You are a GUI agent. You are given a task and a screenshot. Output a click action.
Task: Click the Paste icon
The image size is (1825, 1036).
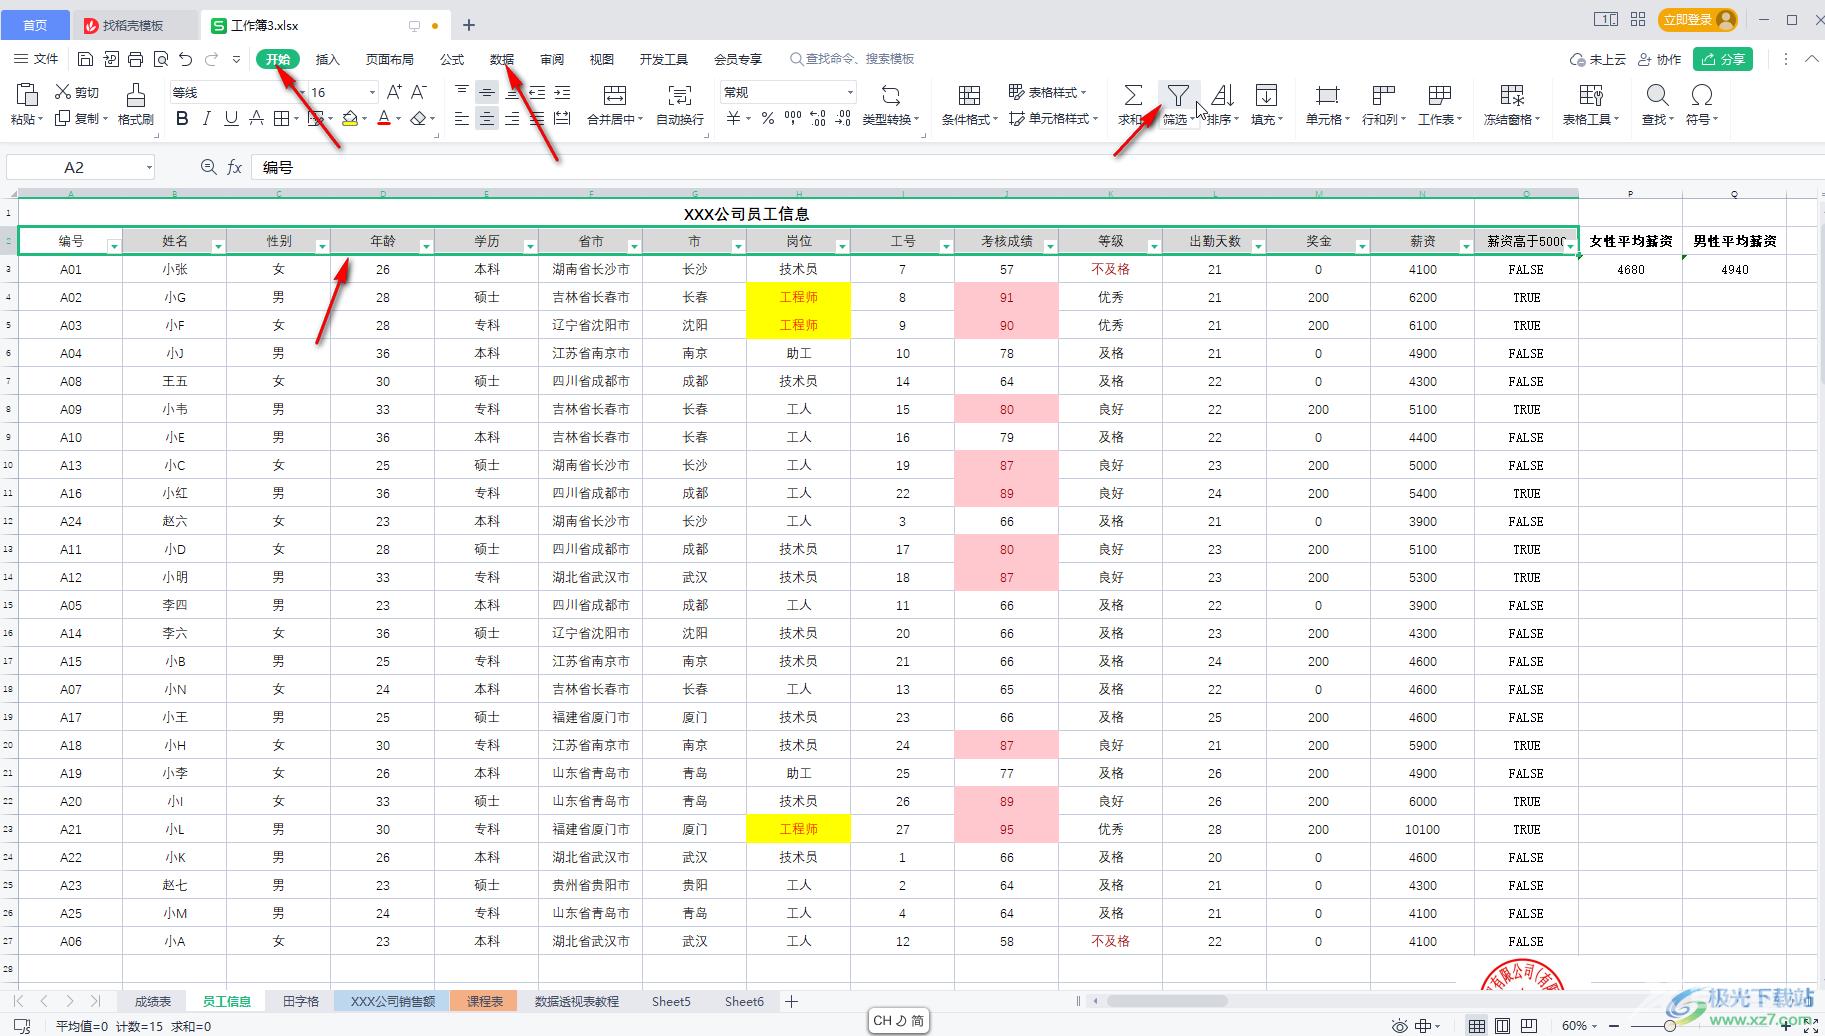pyautogui.click(x=27, y=95)
